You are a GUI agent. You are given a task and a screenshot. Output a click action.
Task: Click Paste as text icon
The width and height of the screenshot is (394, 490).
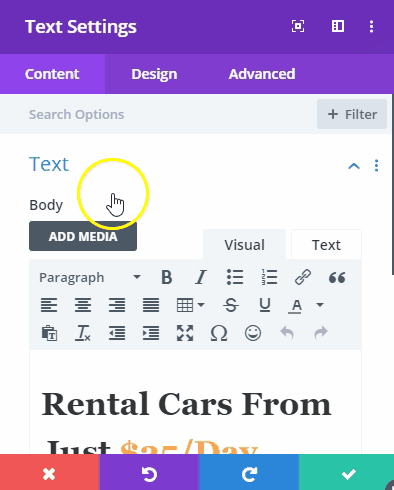[x=49, y=333]
